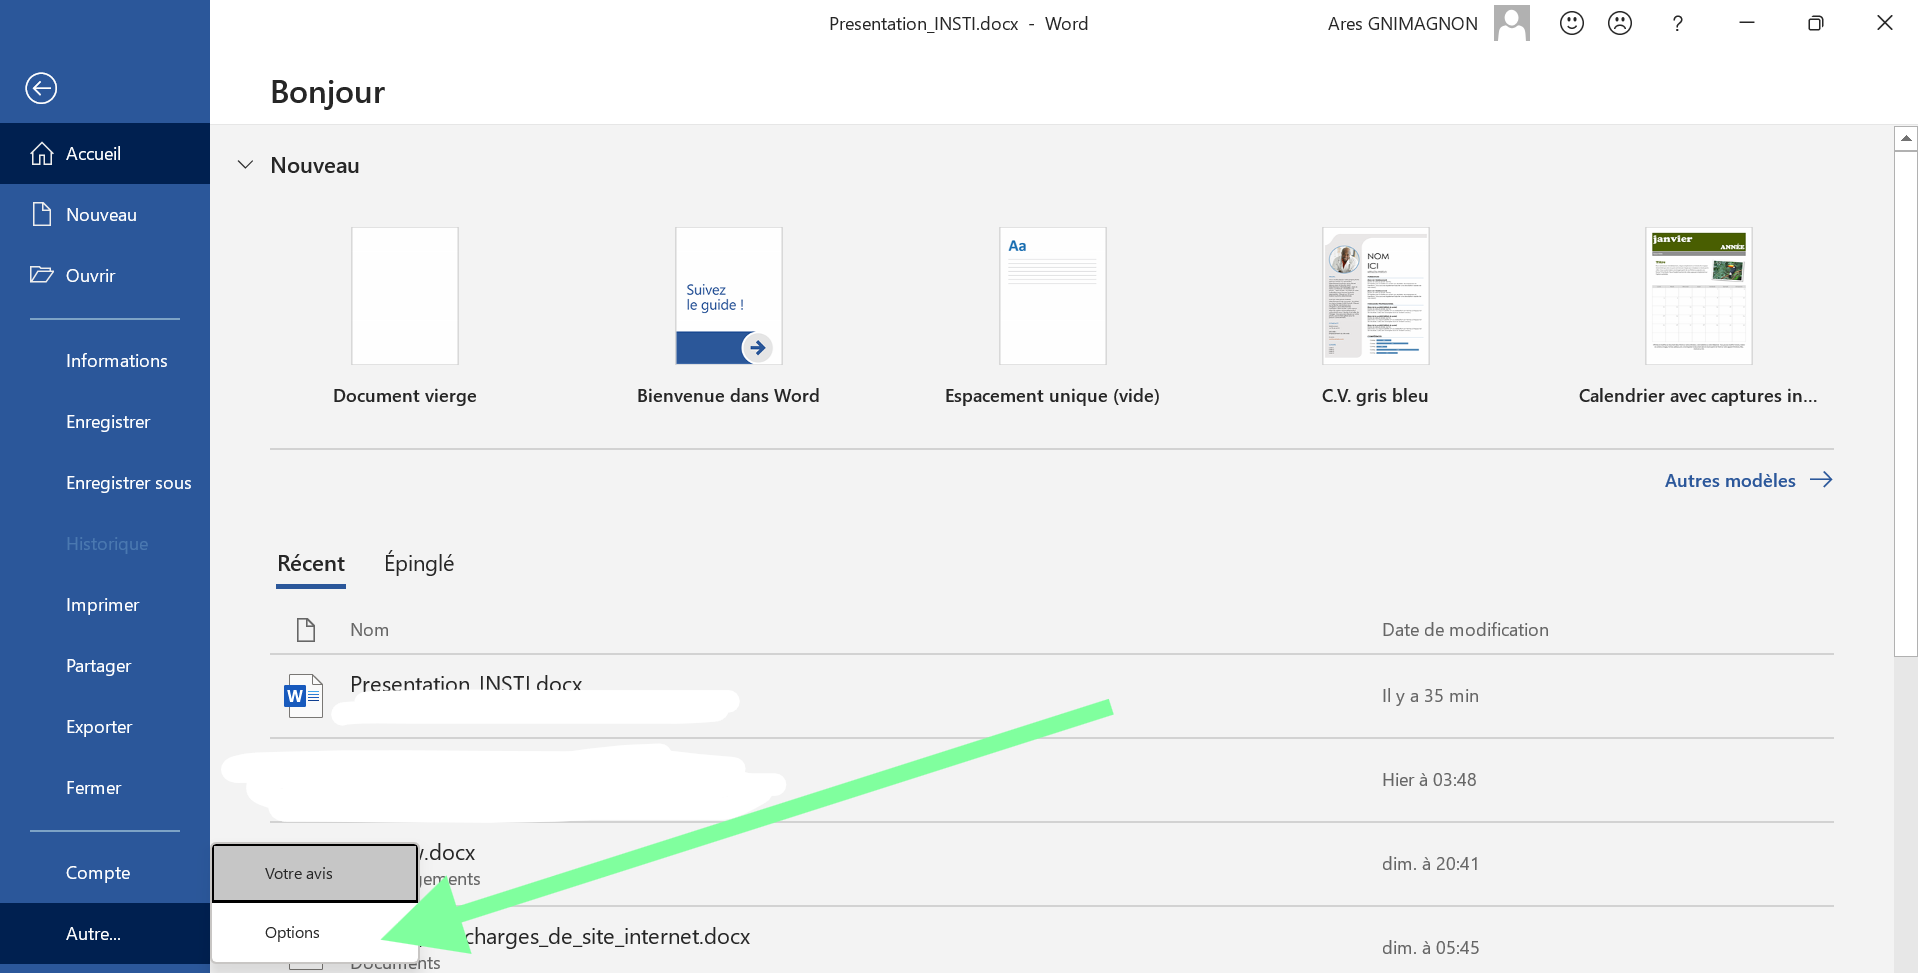This screenshot has width=1918, height=973.
Task: Open the Imprimer page
Action: tap(105, 605)
